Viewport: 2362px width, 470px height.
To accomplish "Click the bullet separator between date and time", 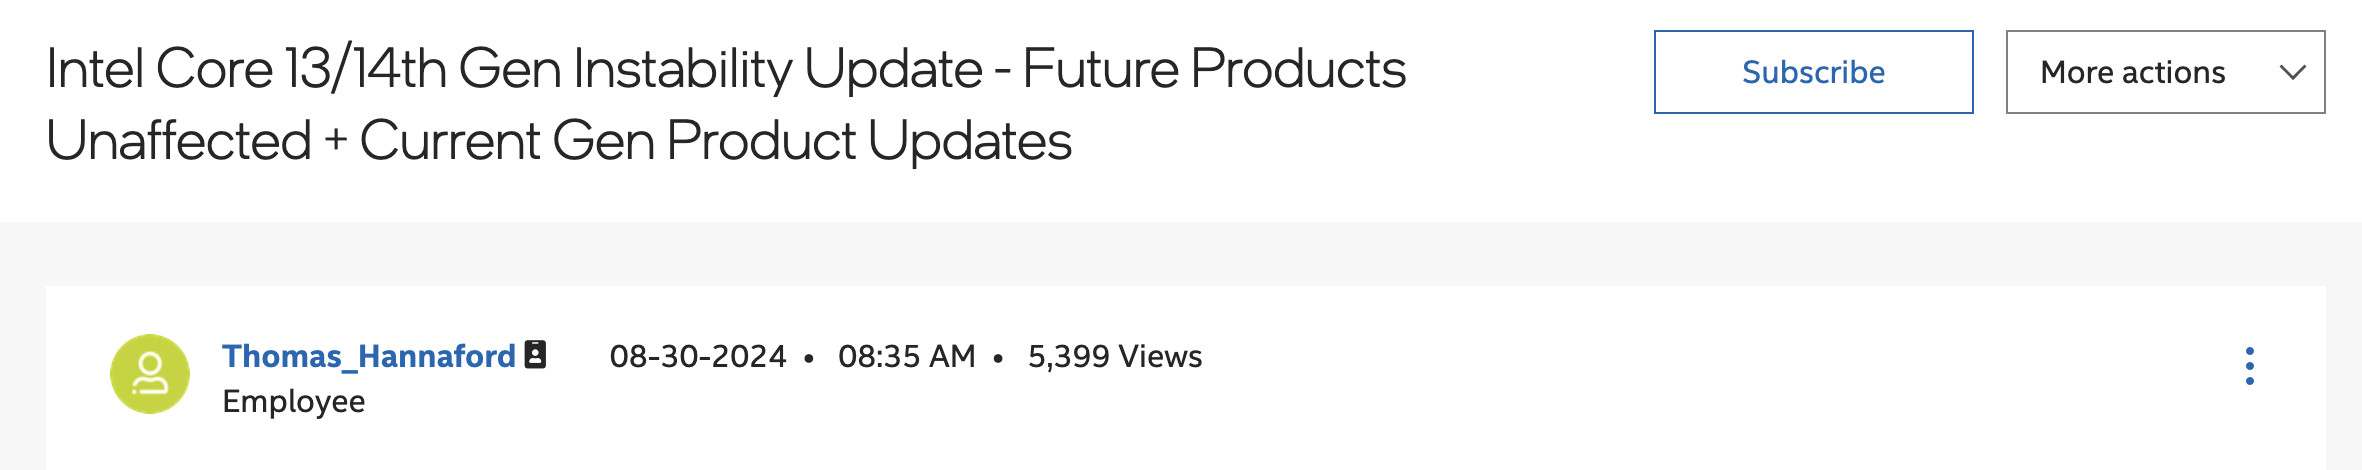I will coord(808,358).
